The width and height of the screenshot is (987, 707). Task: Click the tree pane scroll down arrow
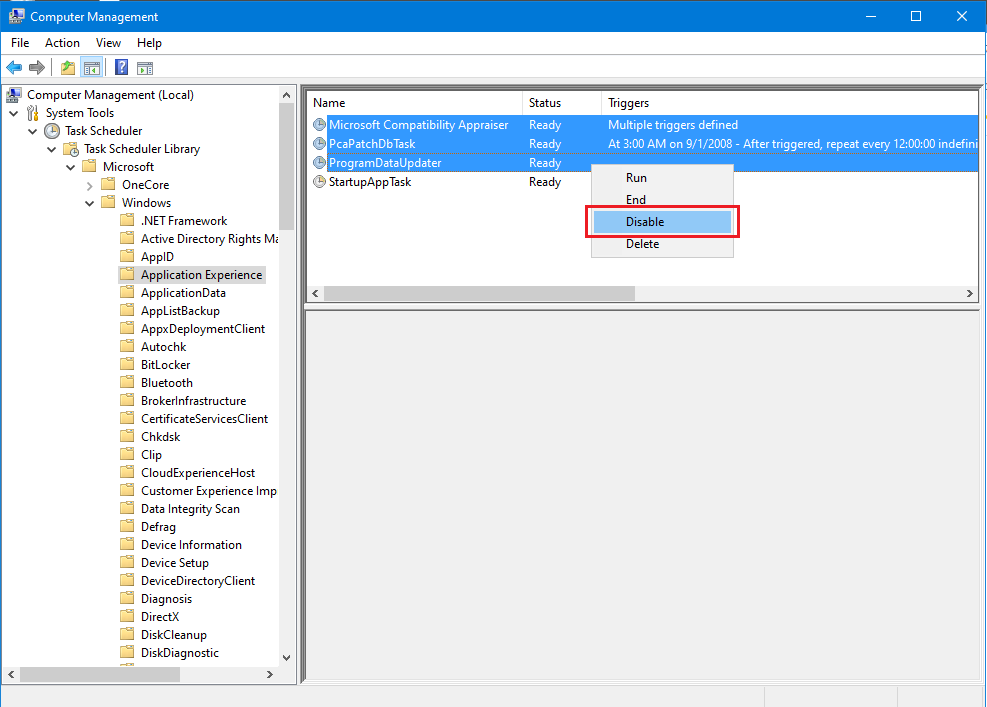point(286,658)
